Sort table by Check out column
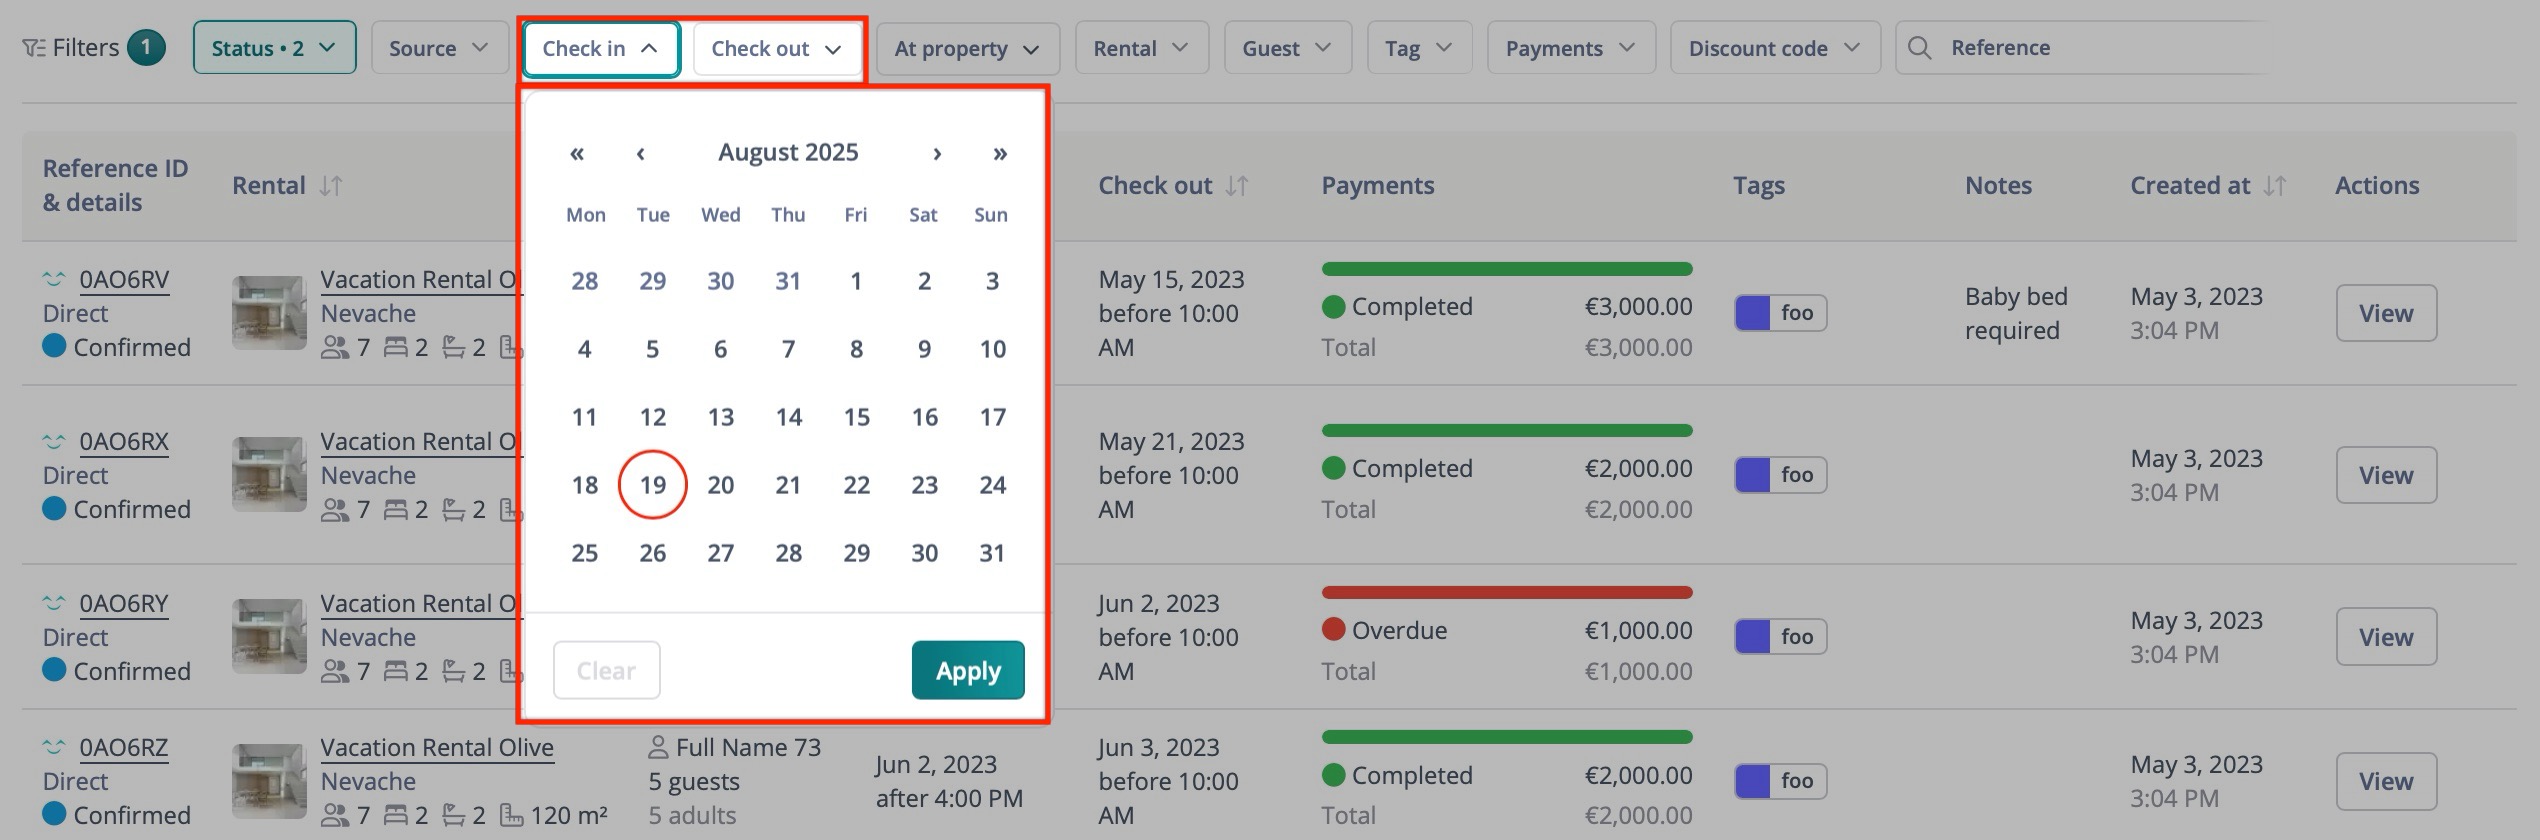This screenshot has width=2540, height=840. (x=1237, y=186)
